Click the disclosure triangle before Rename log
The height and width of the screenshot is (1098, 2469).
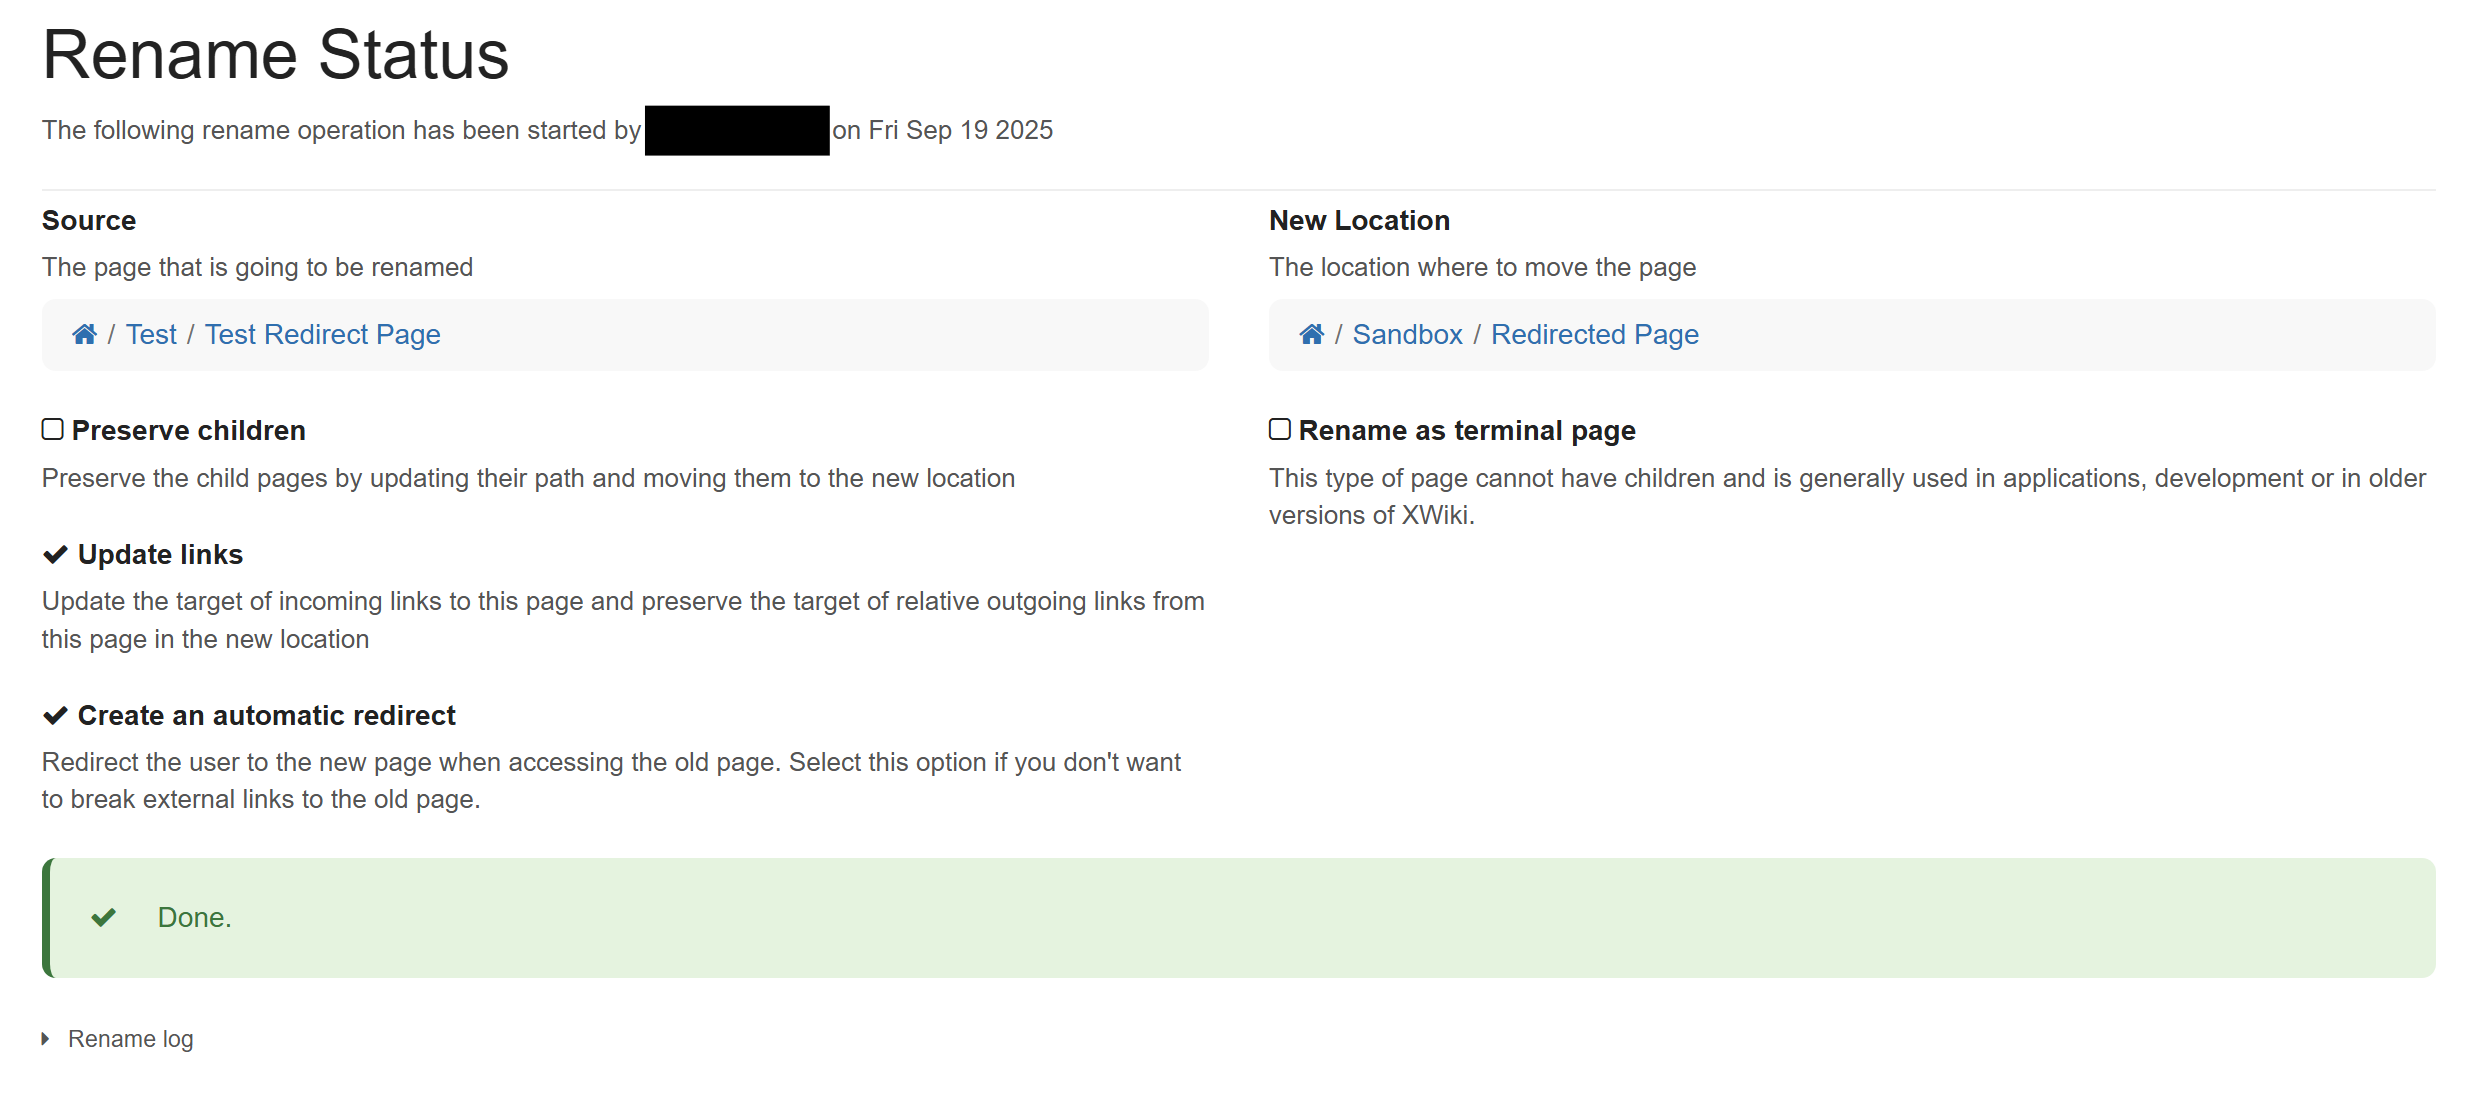(x=46, y=1038)
